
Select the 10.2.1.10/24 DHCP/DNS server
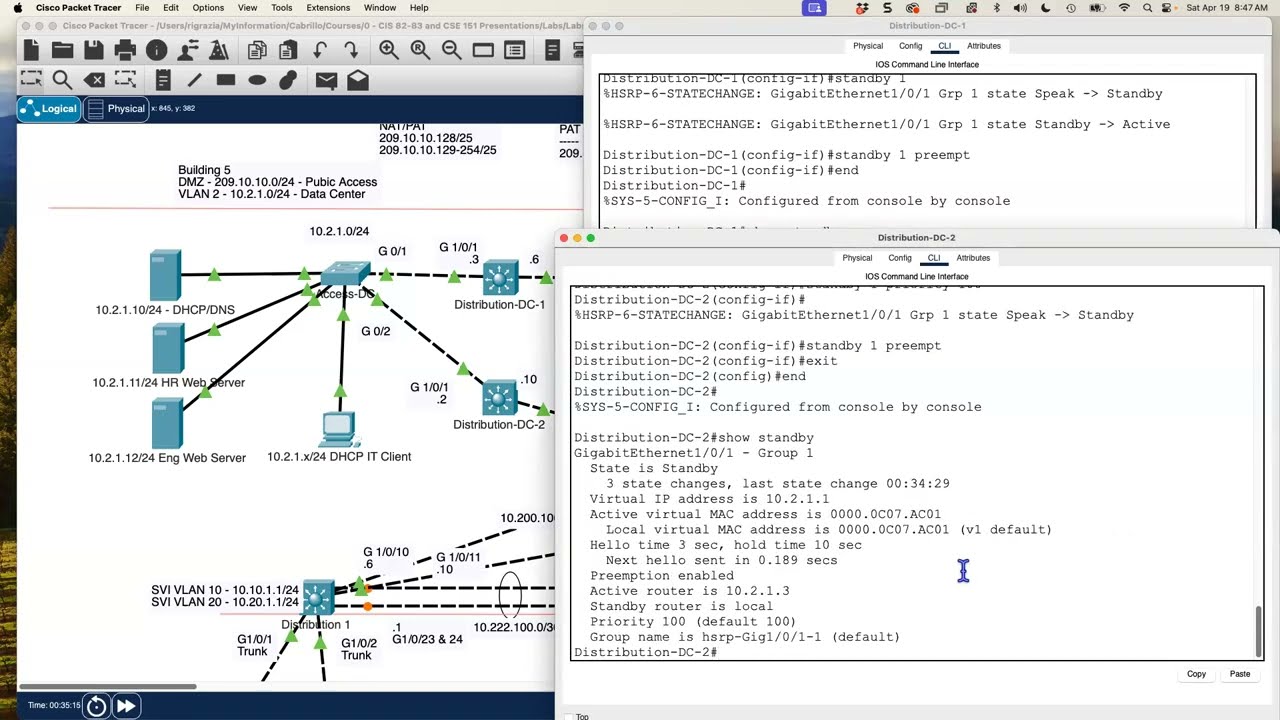[165, 275]
